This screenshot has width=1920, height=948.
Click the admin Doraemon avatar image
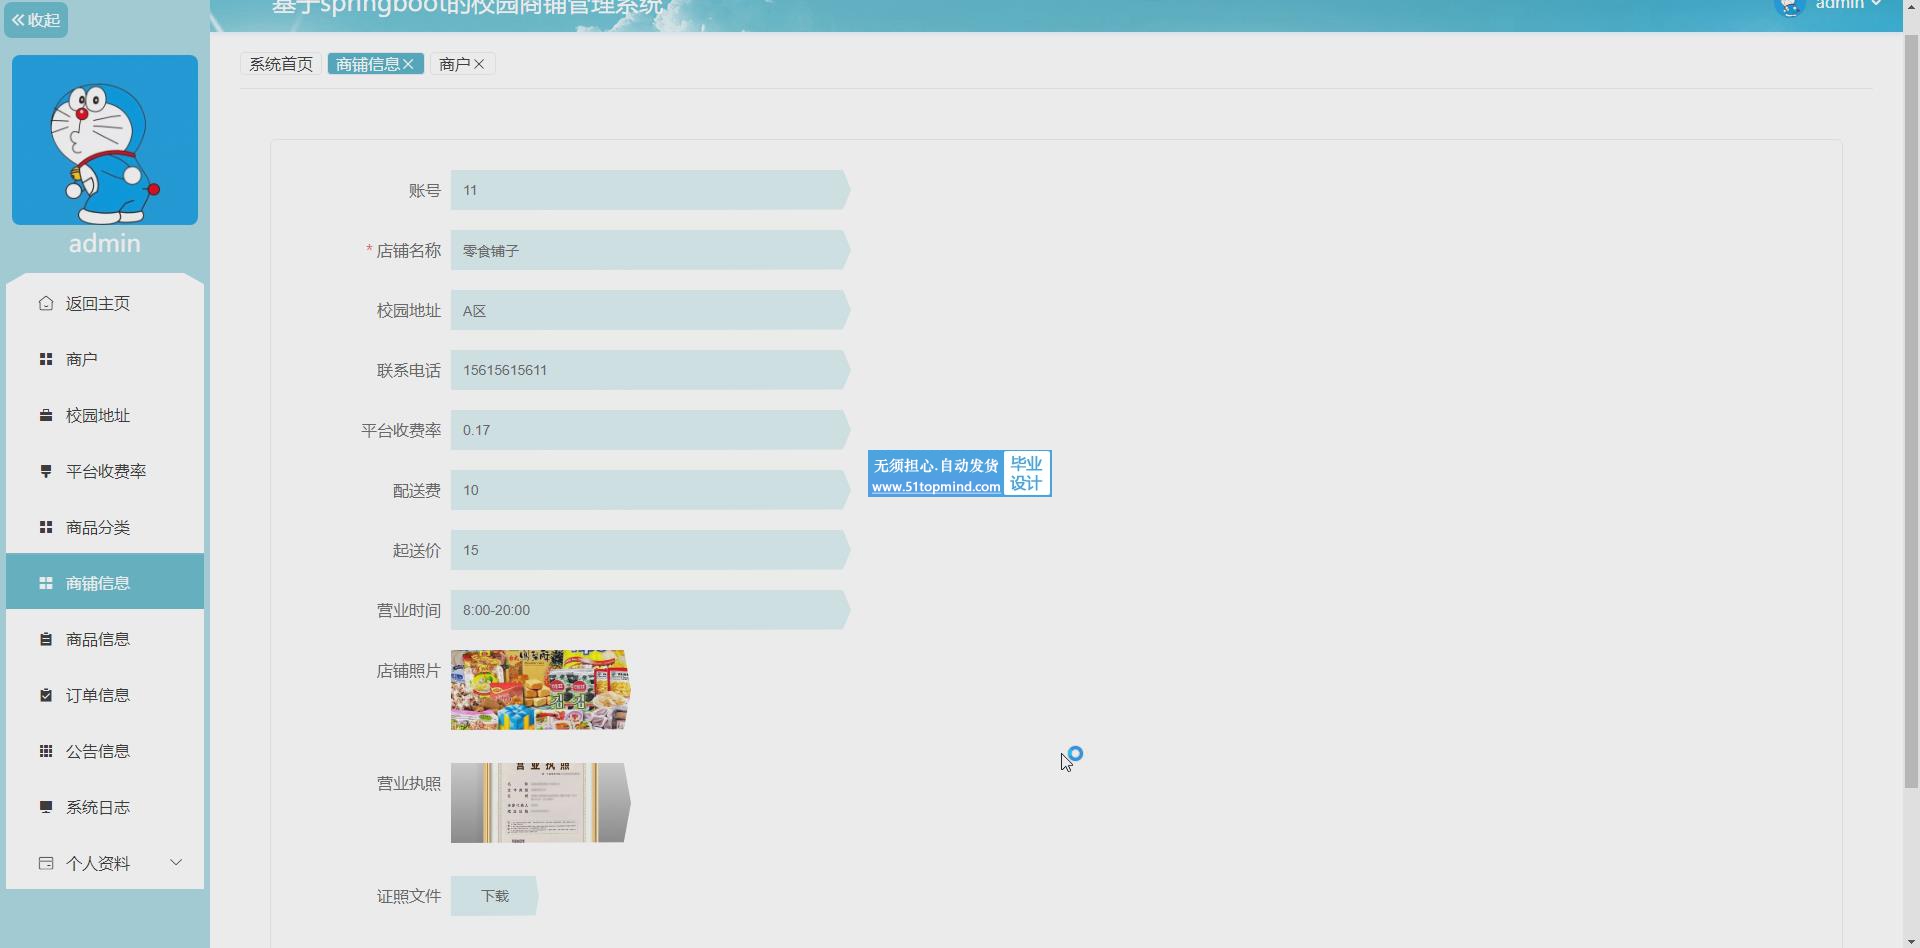point(105,140)
